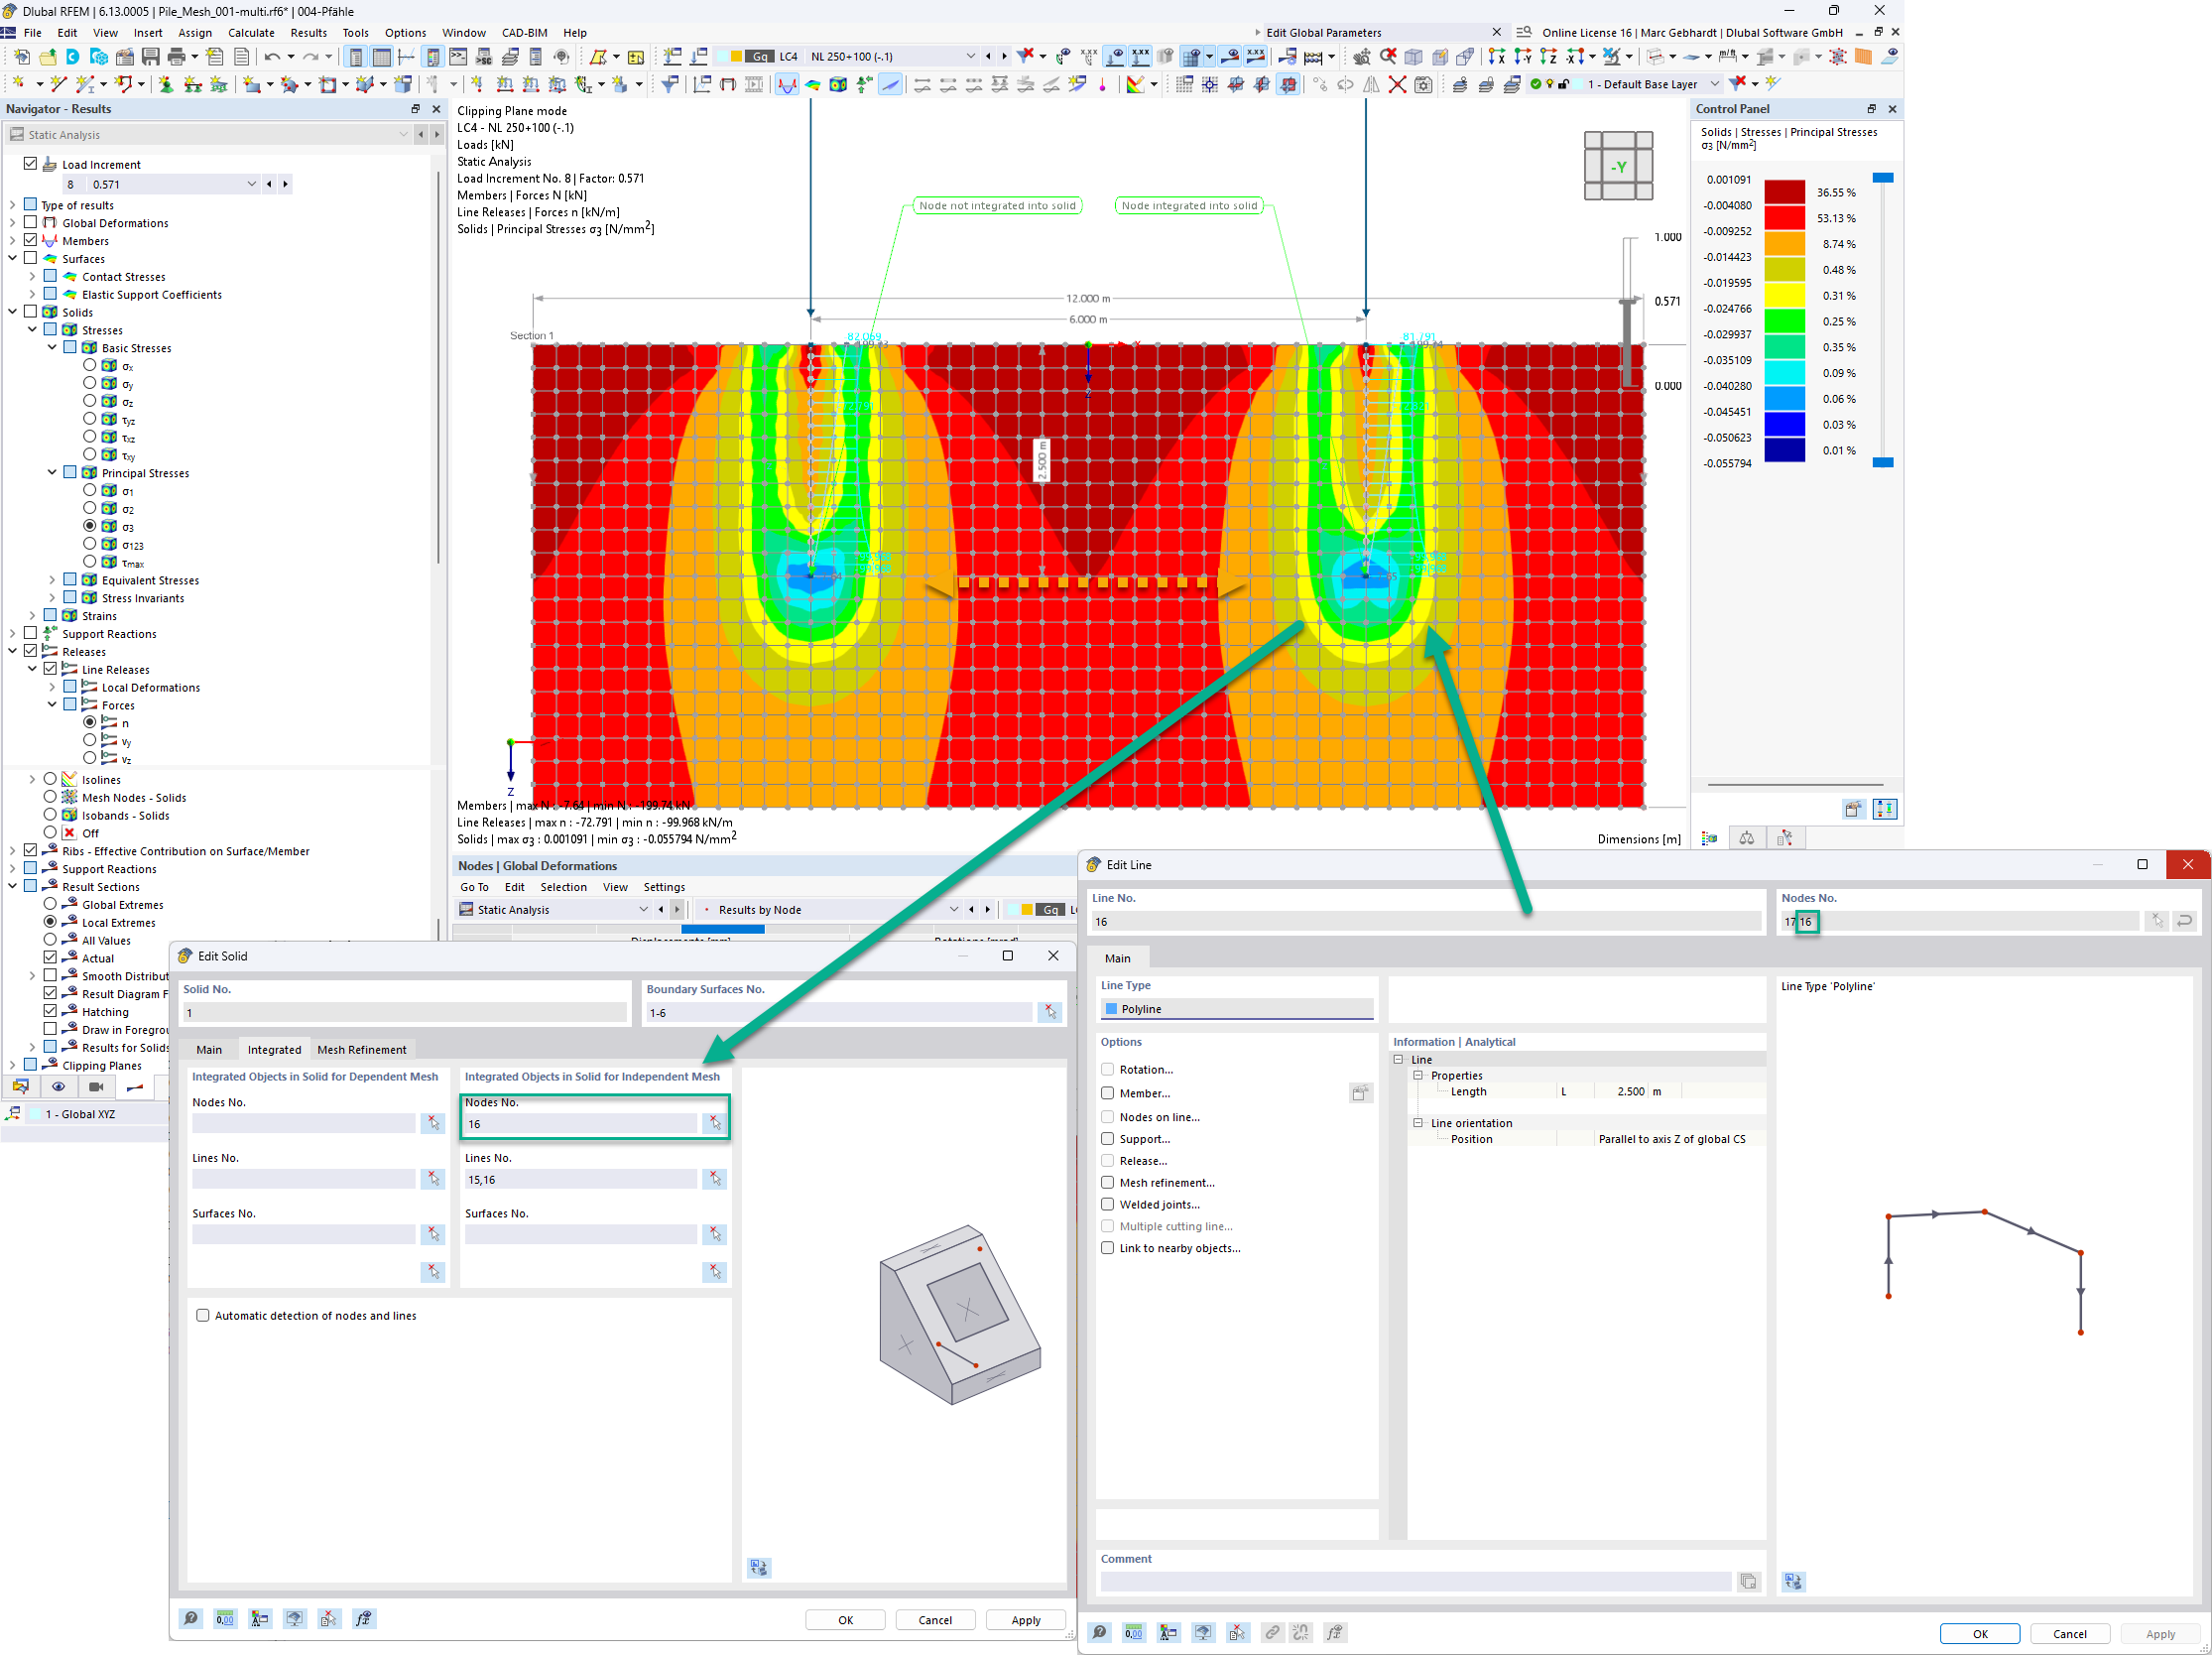
Task: Click the Save file toolbar icon
Action: pos(151,57)
